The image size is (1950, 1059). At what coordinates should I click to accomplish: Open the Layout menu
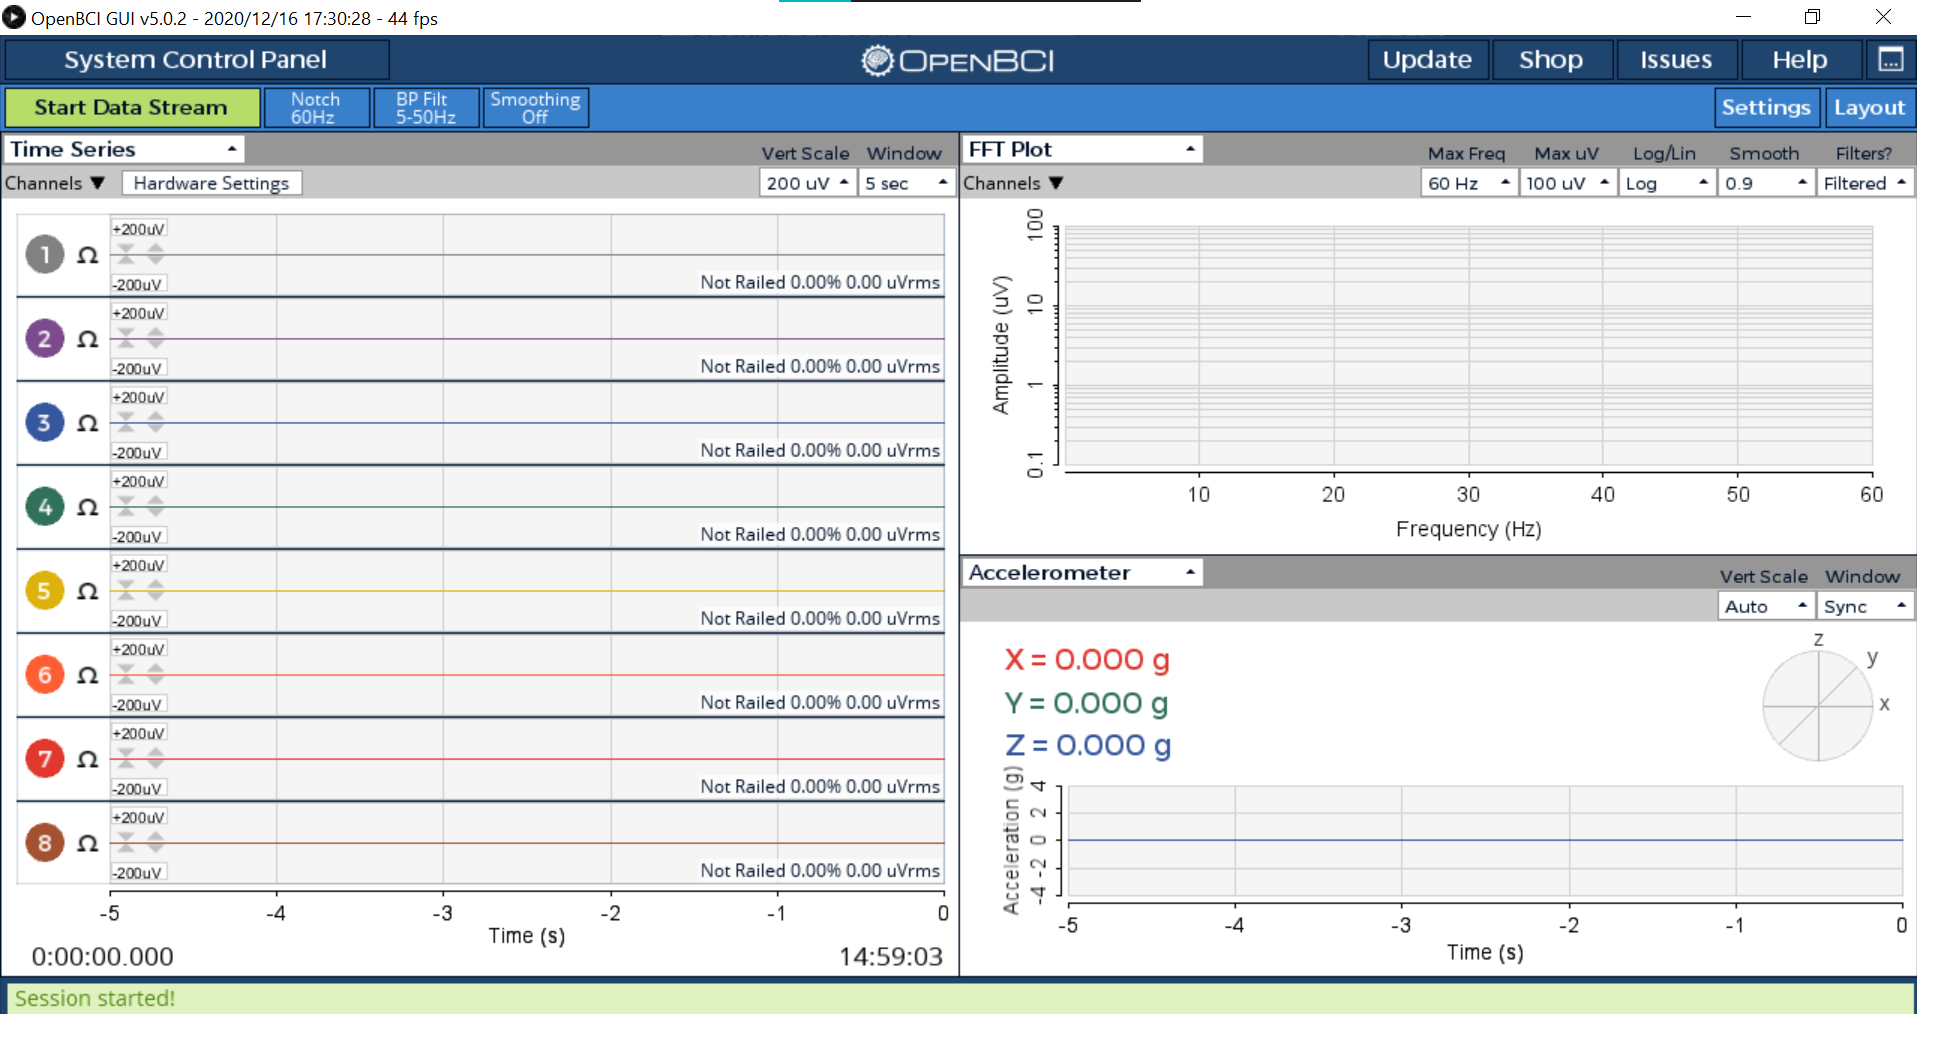pos(1869,107)
